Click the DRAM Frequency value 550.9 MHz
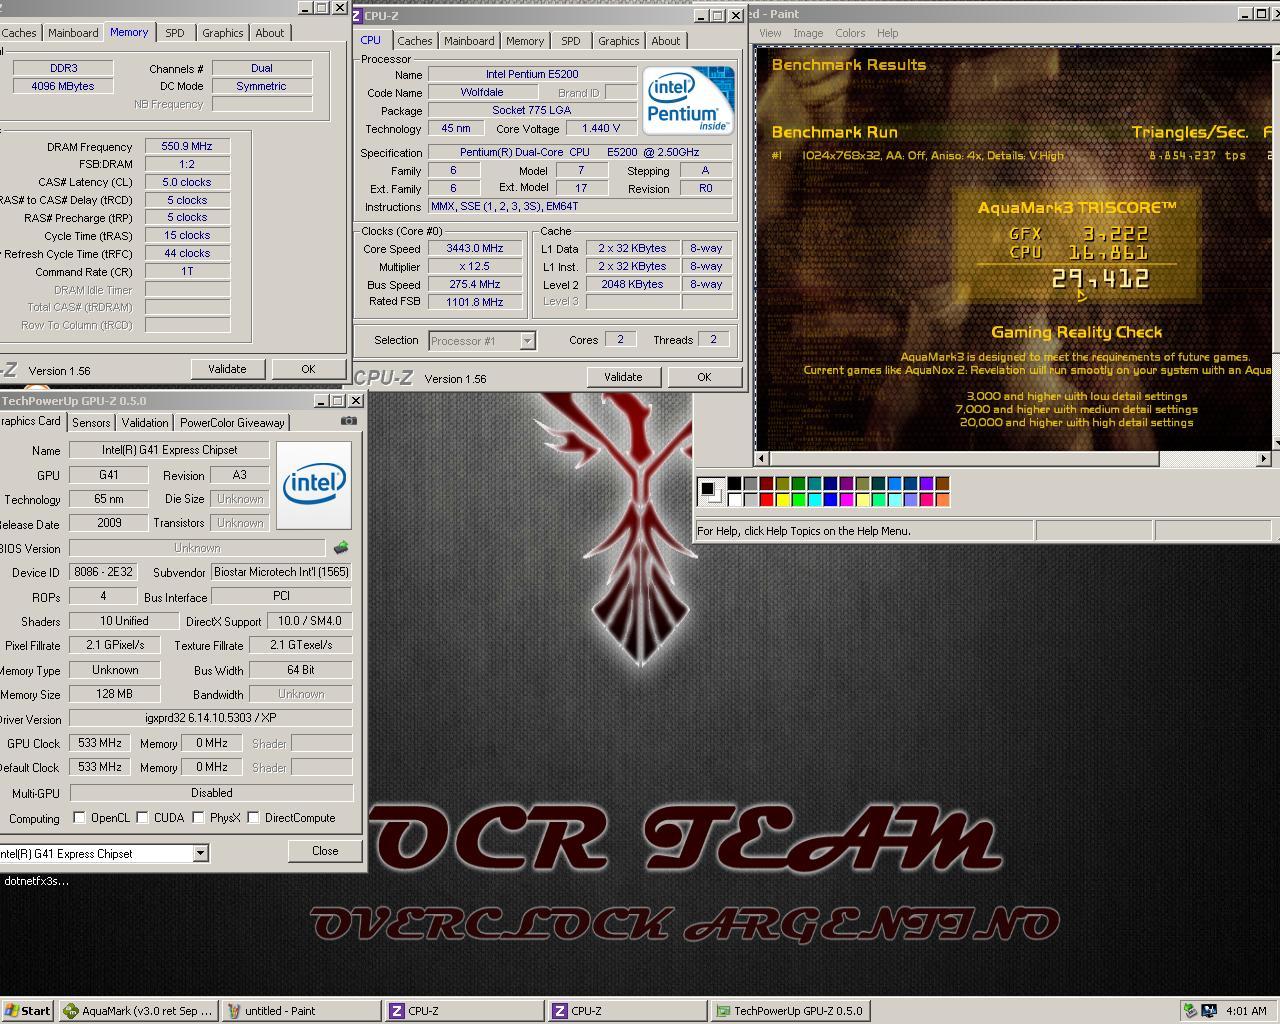The height and width of the screenshot is (1024, 1280). click(187, 146)
